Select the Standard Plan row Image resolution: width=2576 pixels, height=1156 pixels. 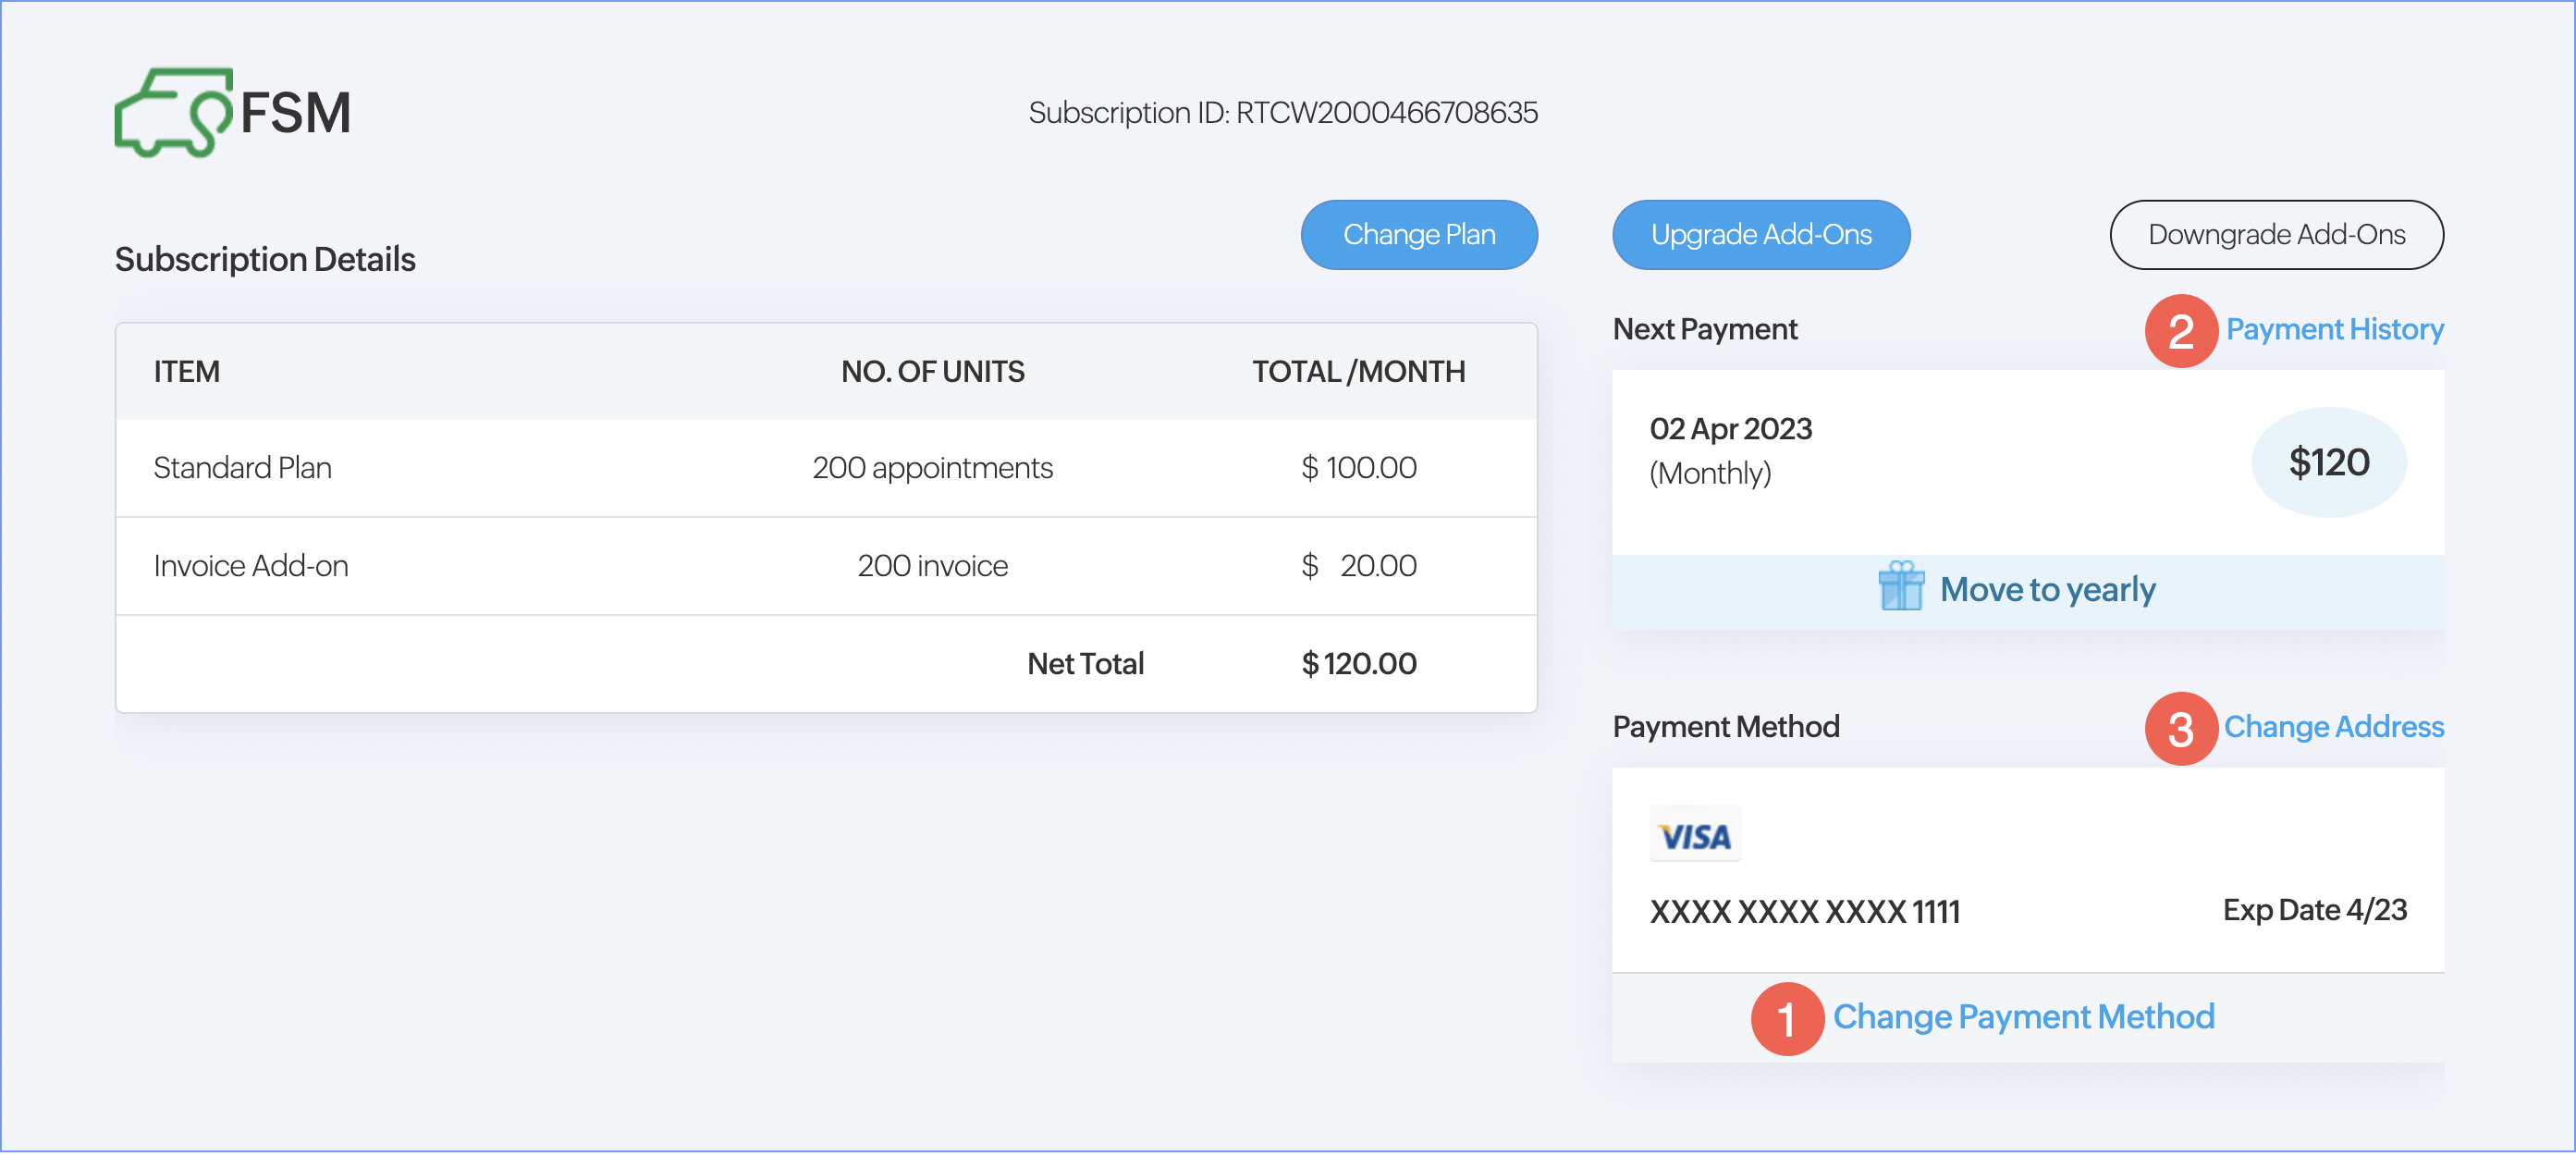tap(825, 468)
